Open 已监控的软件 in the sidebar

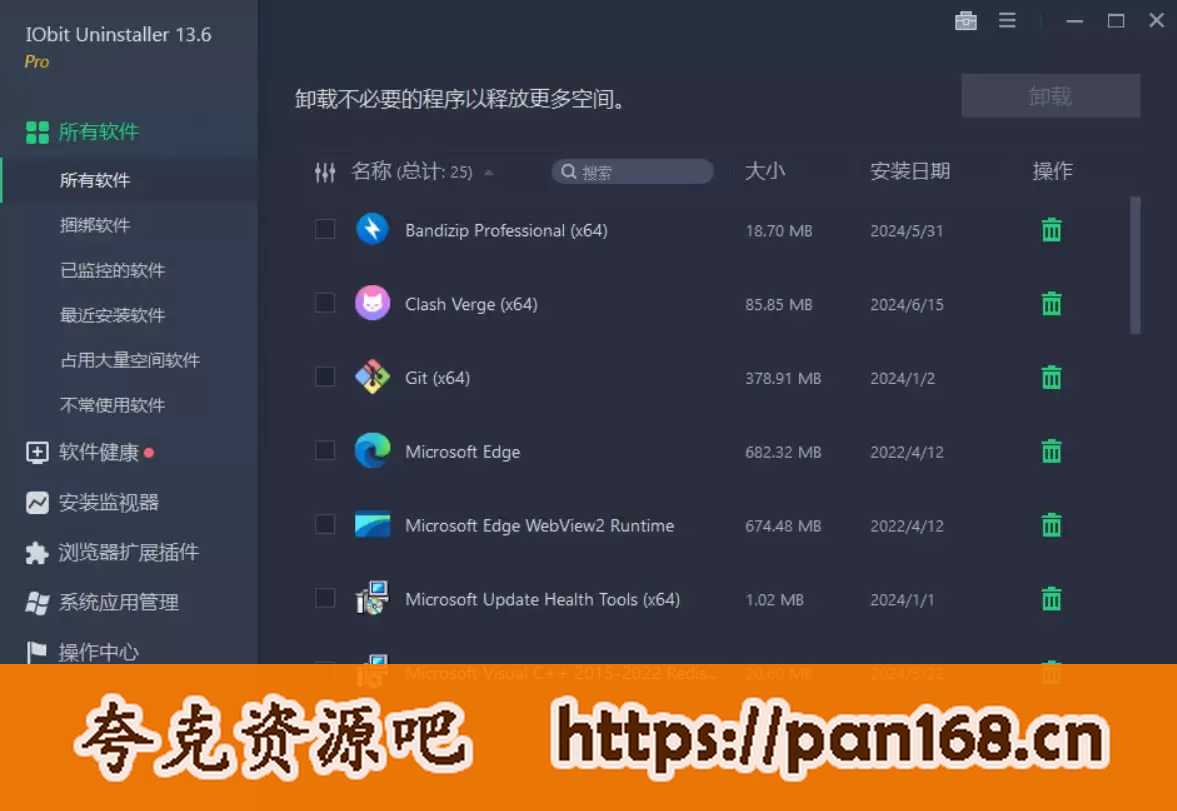(112, 270)
